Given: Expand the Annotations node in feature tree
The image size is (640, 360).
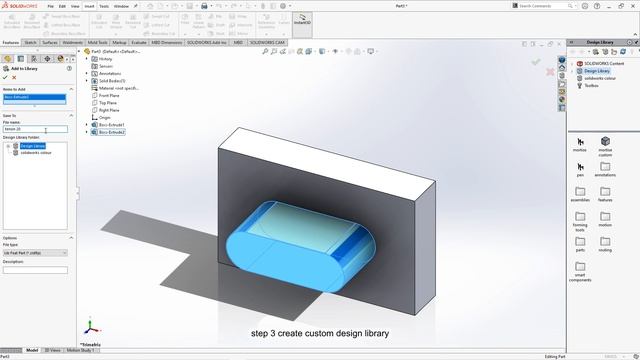Looking at the screenshot, I should pyautogui.click(x=87, y=73).
